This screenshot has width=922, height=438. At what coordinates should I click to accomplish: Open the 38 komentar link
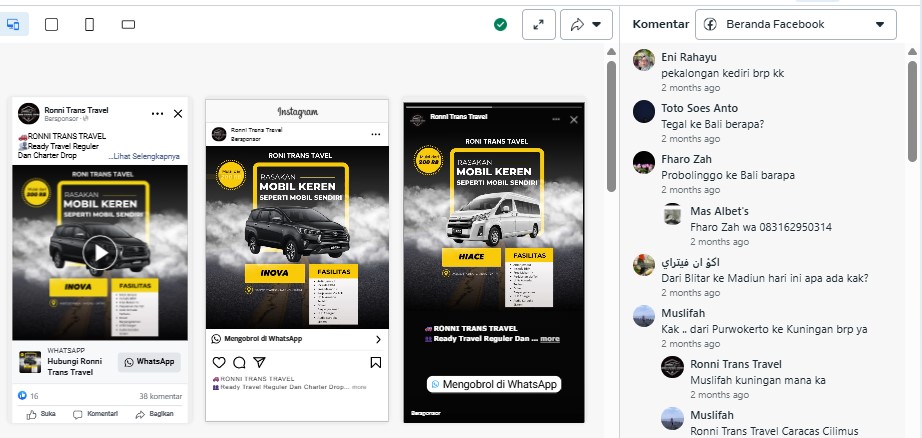tap(161, 396)
